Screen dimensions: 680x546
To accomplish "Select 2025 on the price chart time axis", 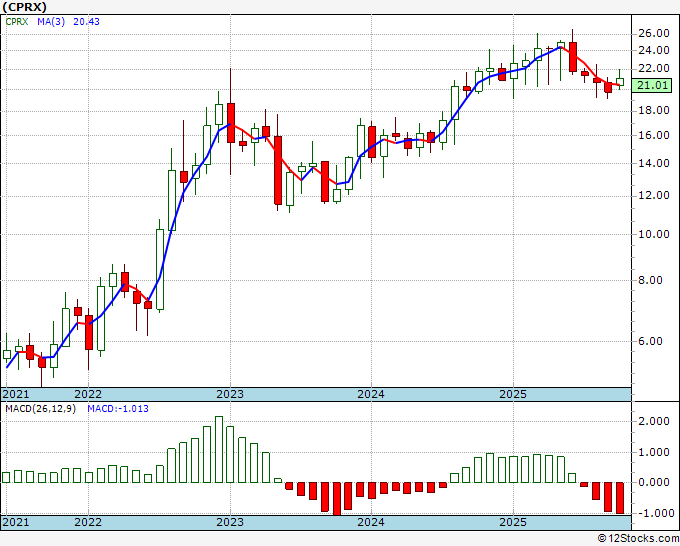I will coord(513,394).
